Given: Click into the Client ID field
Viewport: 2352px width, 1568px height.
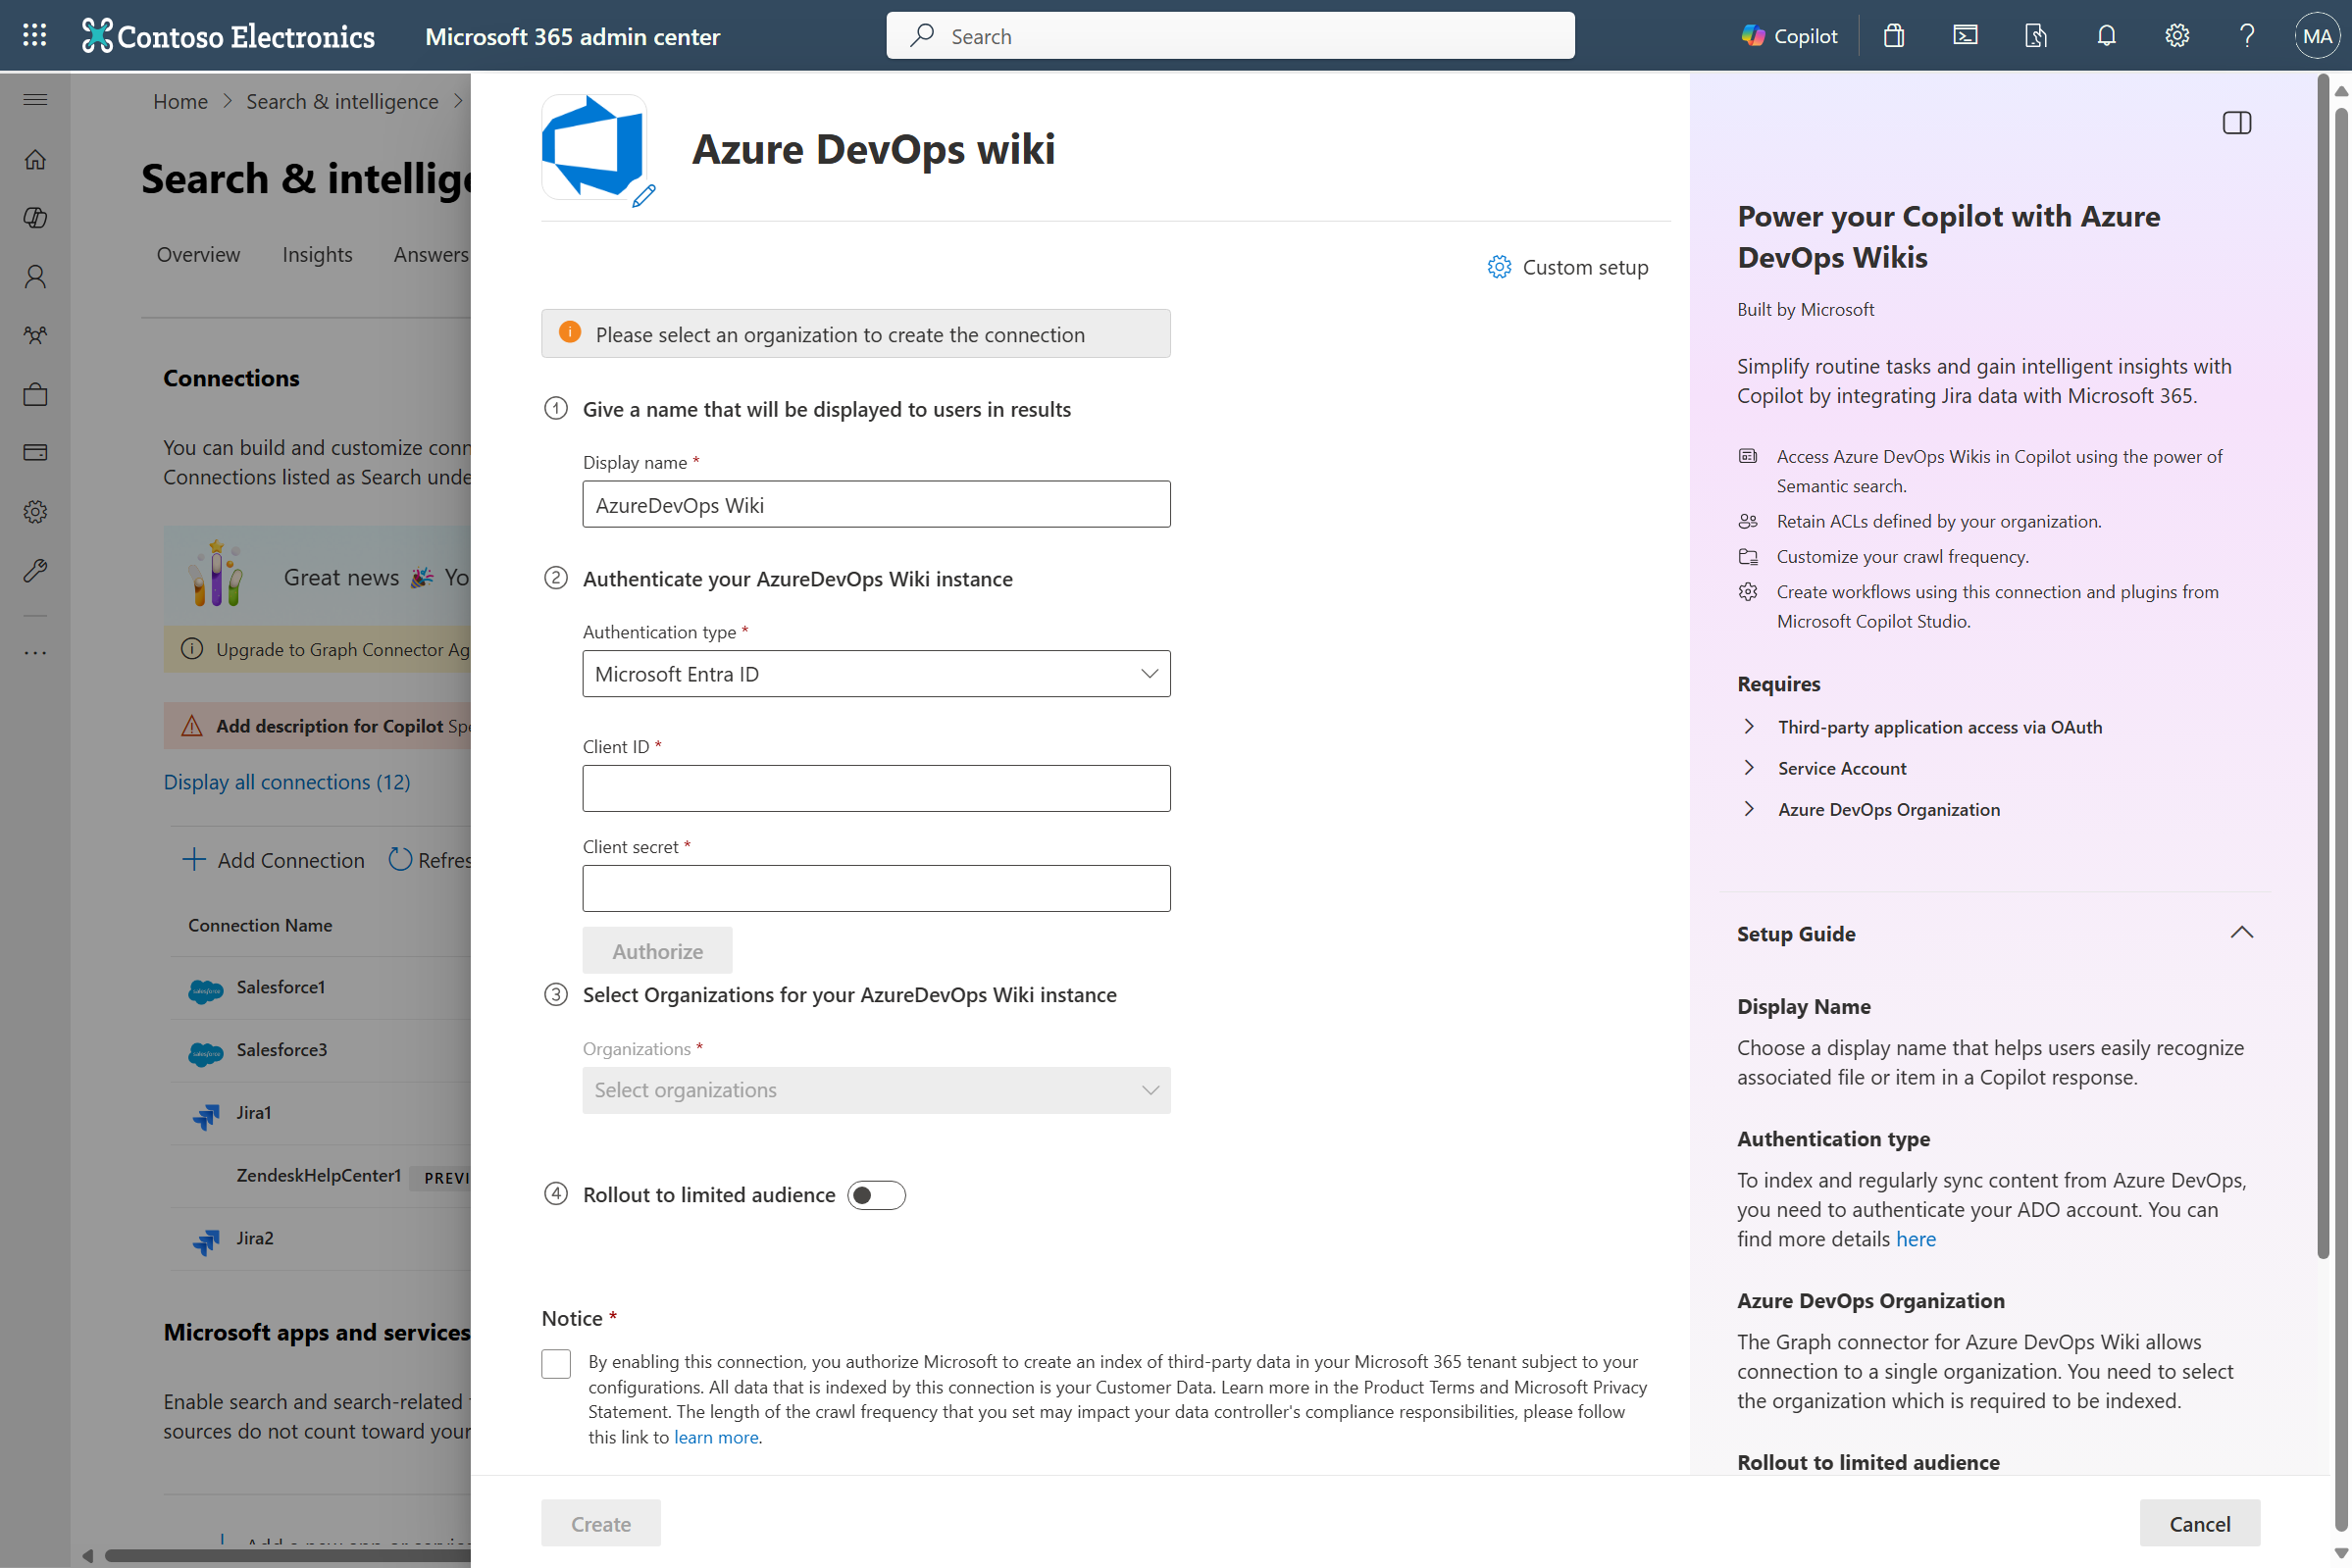Looking at the screenshot, I should (x=876, y=788).
